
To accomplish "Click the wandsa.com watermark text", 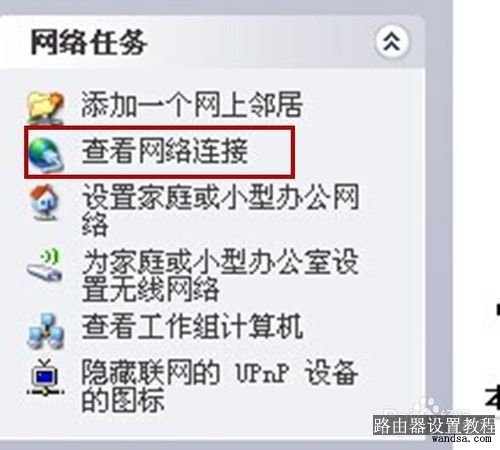I will point(461,438).
